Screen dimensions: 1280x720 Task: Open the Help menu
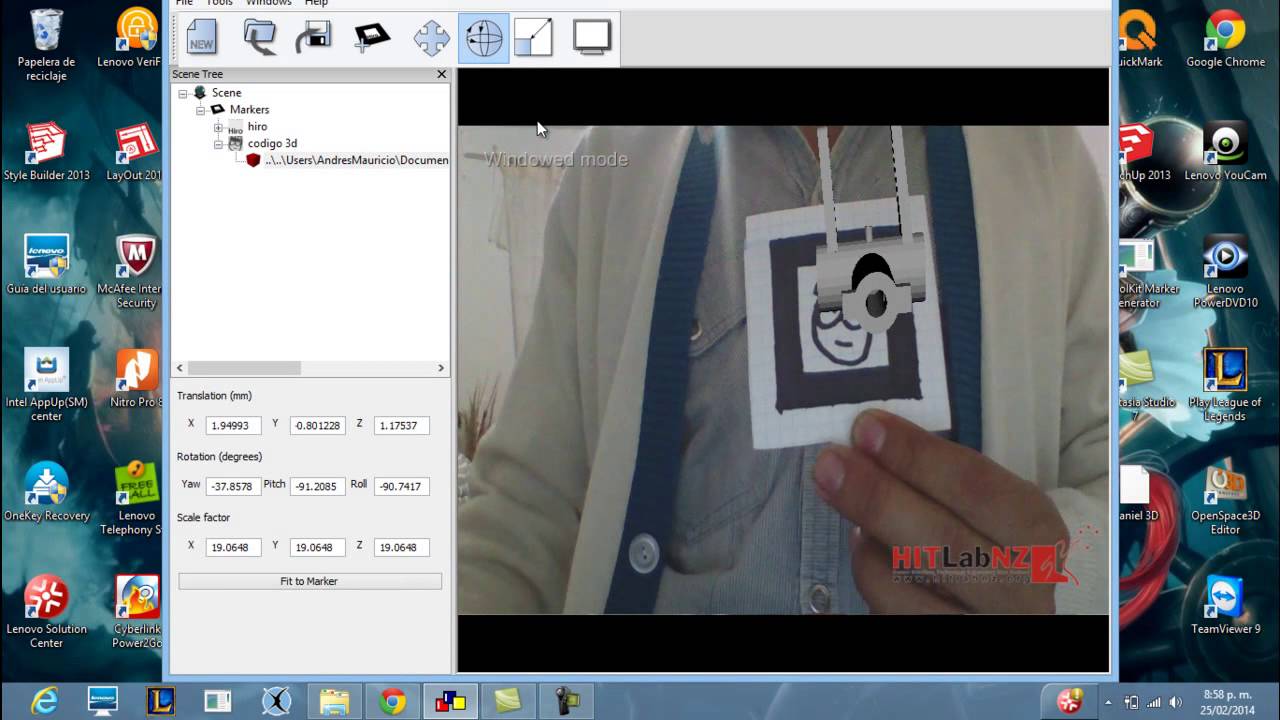pyautogui.click(x=316, y=3)
